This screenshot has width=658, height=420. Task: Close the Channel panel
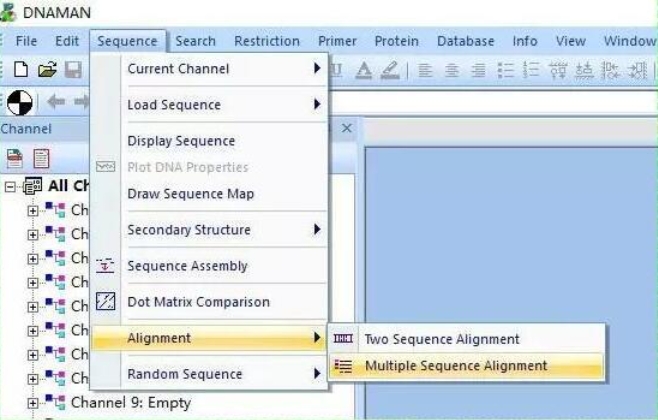pyautogui.click(x=347, y=128)
